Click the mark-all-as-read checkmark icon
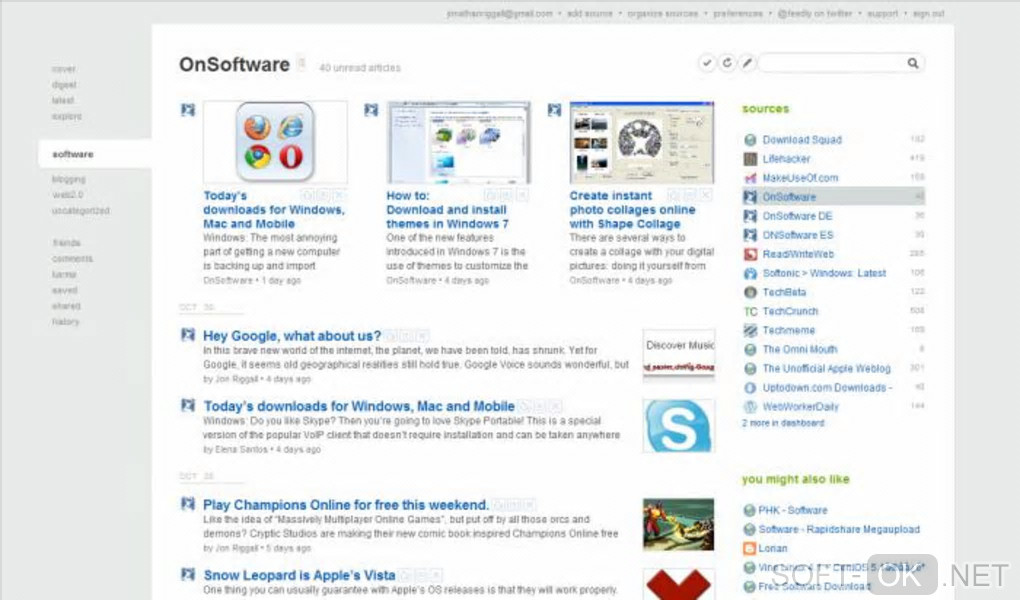This screenshot has width=1020, height=600. click(706, 63)
